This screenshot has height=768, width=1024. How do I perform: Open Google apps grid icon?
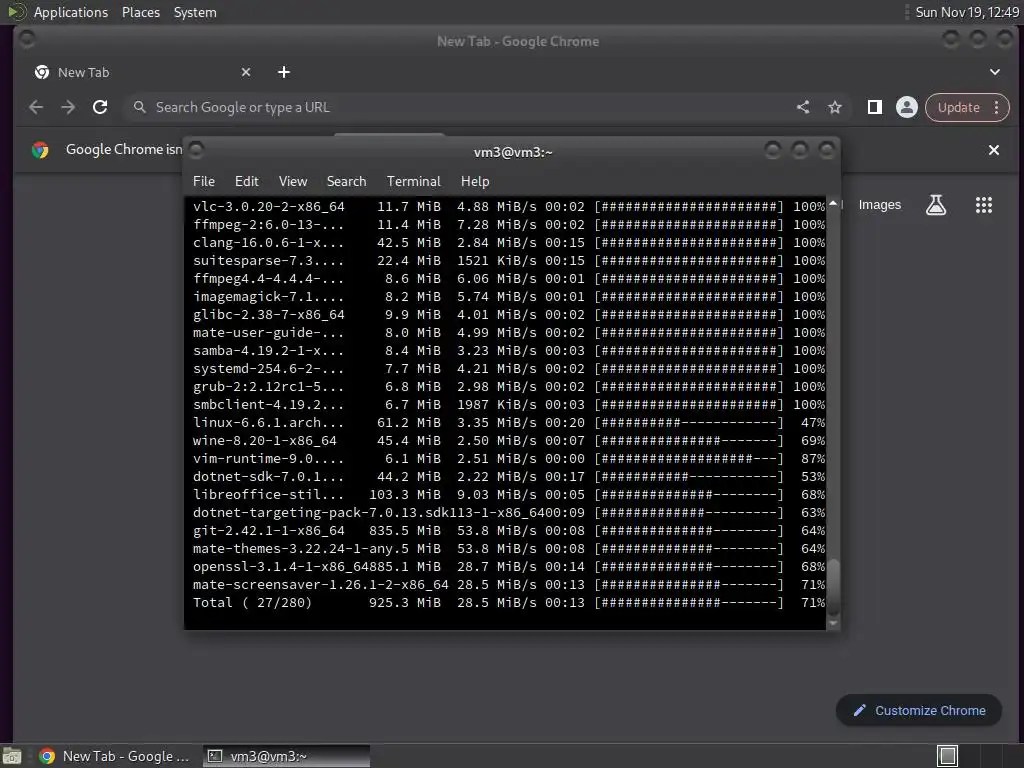984,205
